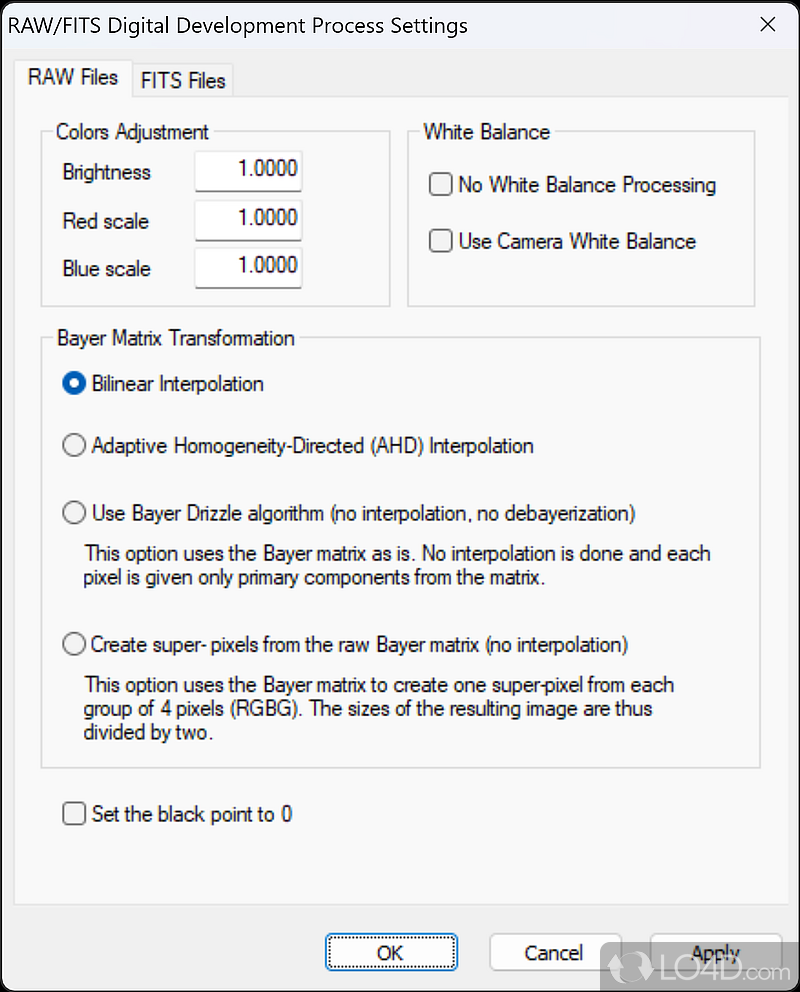
Task: Choose Adaptive Homogeneity-Directed (AHD) Interpolation
Action: (75, 446)
